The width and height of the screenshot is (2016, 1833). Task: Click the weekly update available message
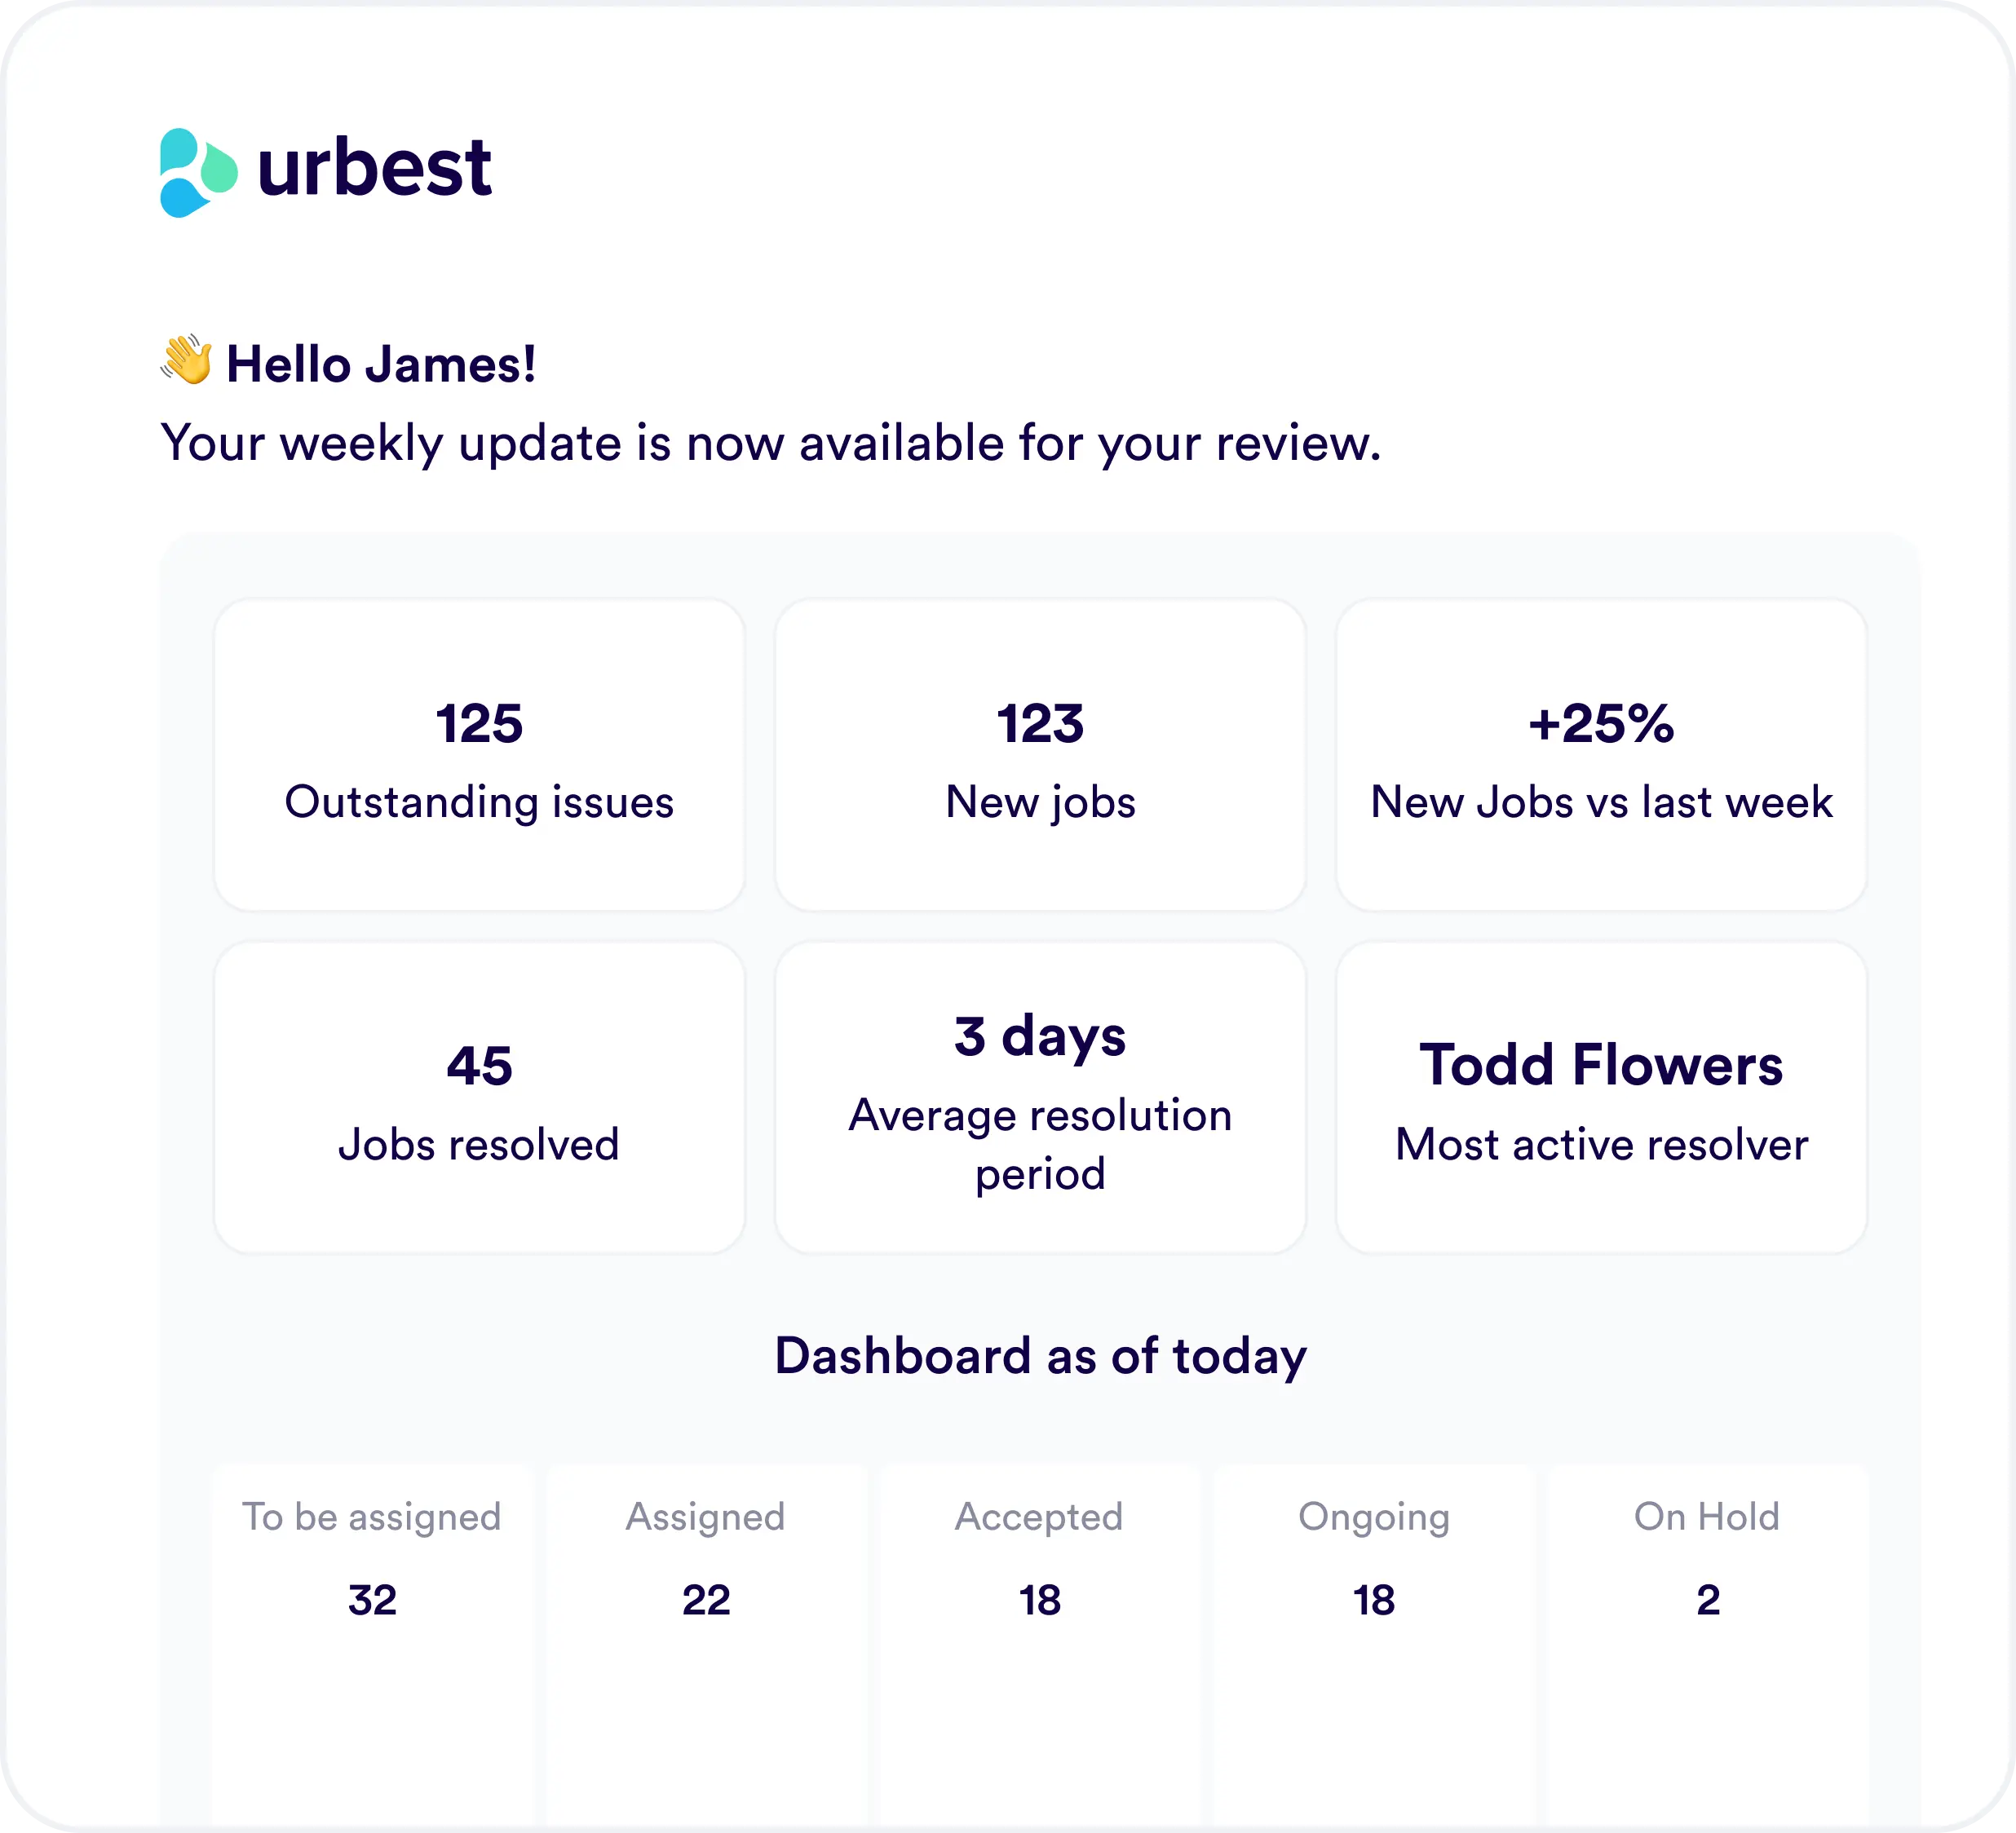(771, 443)
